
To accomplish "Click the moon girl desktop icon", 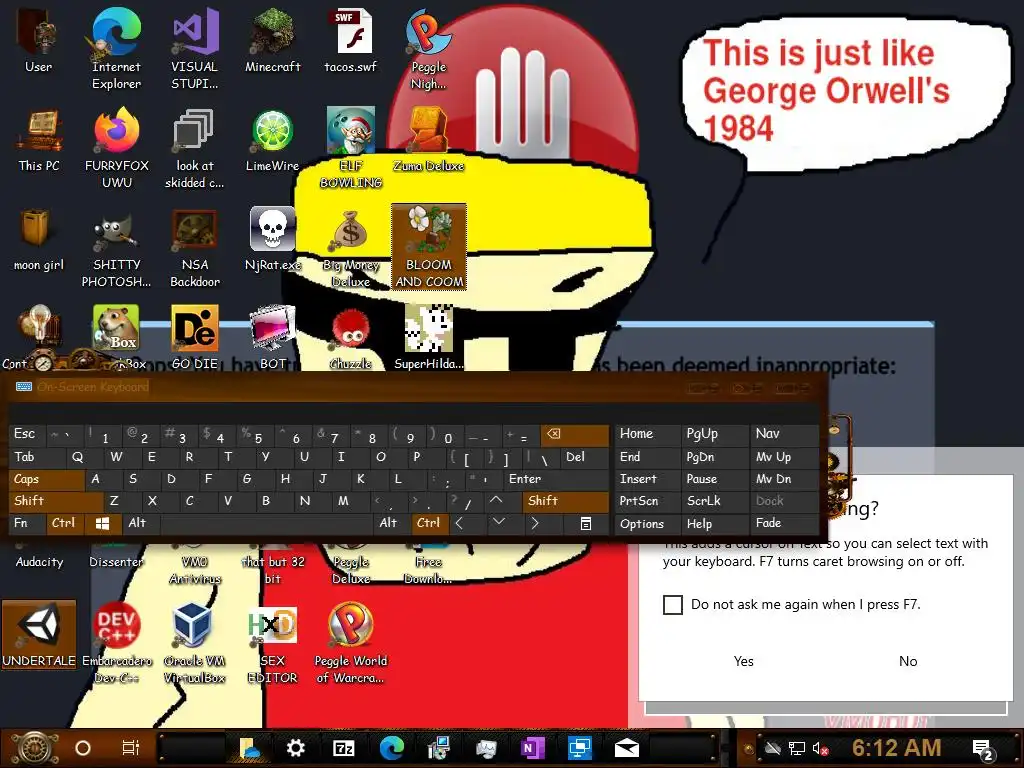I will click(x=39, y=240).
